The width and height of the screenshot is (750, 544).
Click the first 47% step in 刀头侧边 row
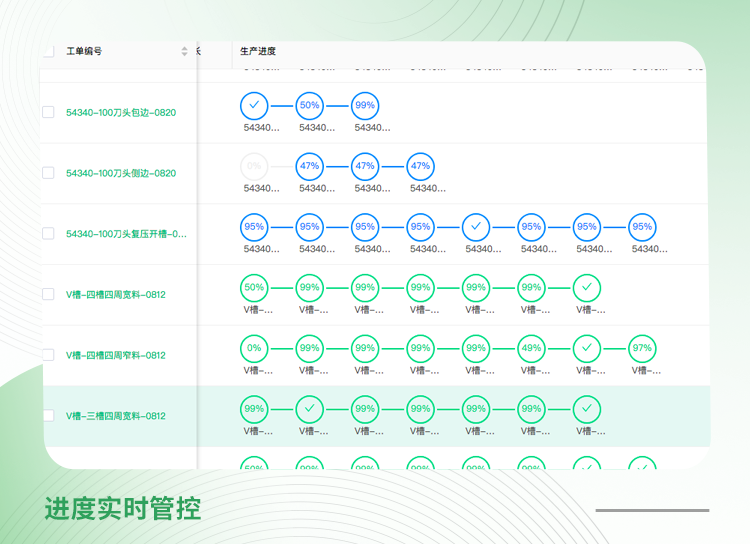point(309,167)
